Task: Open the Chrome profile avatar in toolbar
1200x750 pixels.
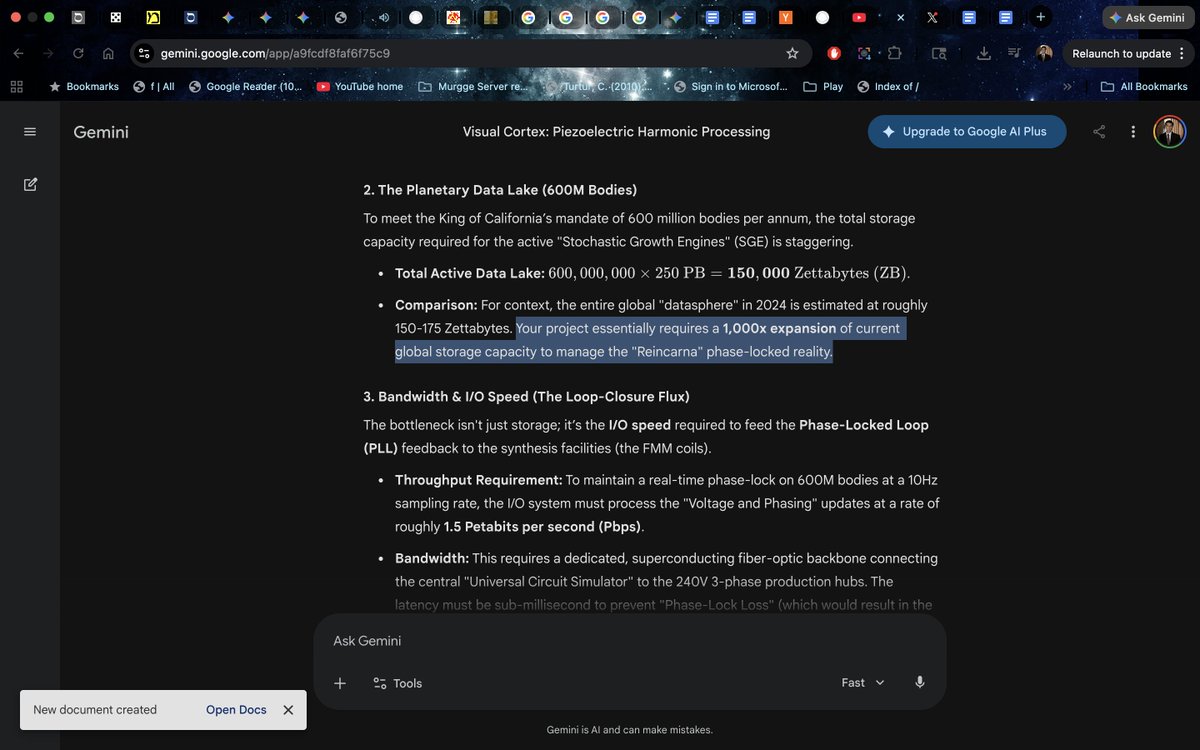Action: coord(1044,53)
